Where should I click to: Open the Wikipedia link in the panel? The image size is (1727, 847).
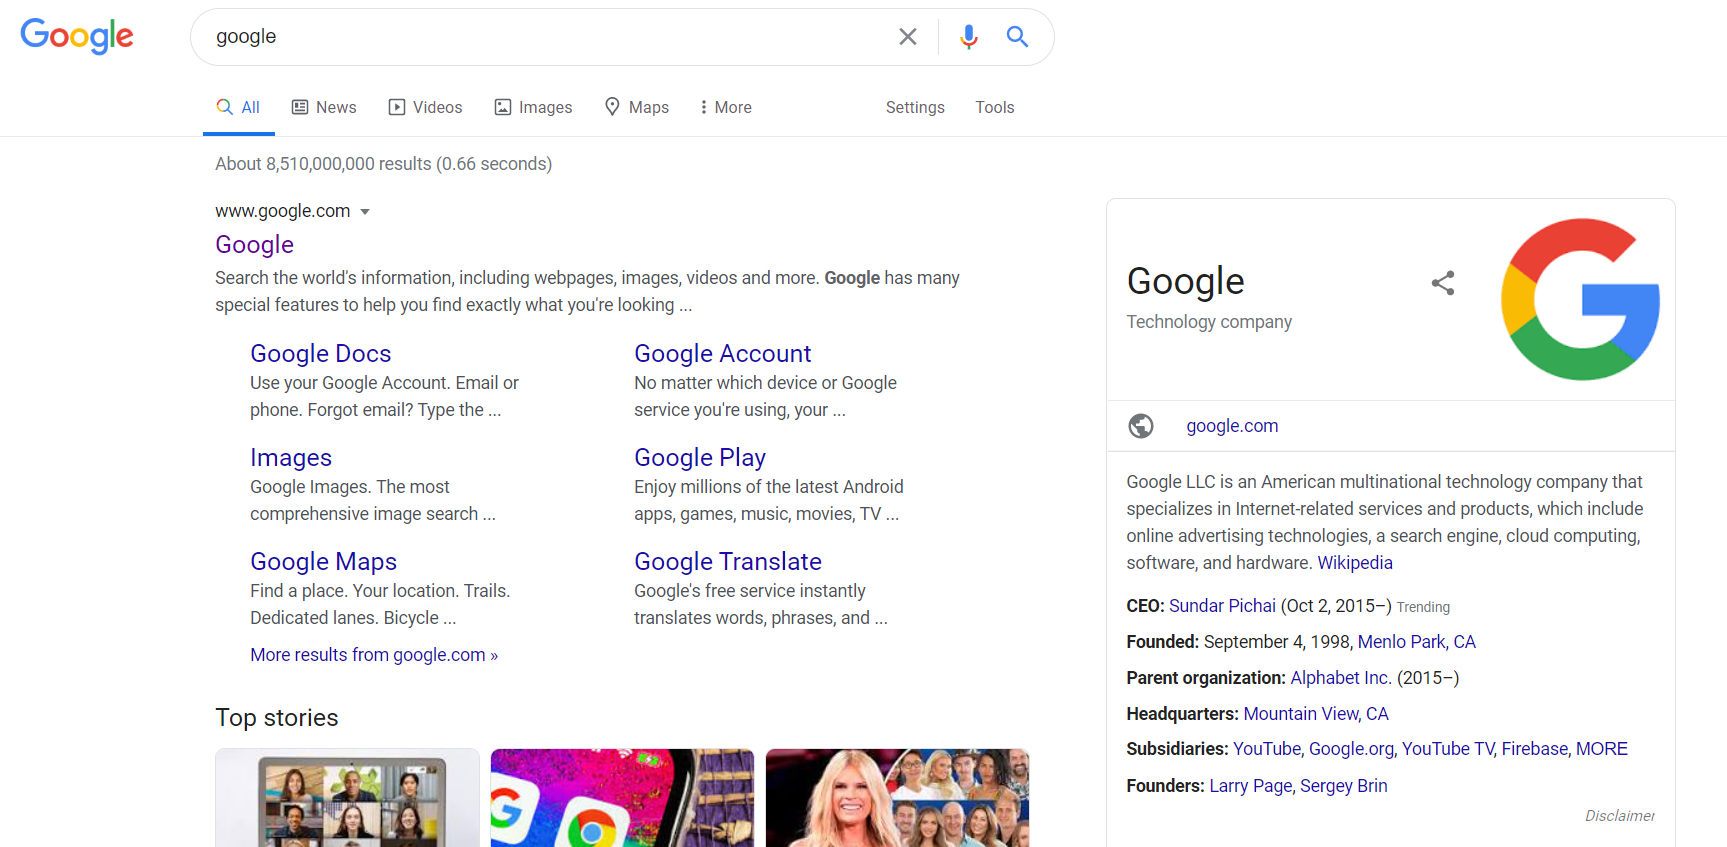click(x=1355, y=562)
